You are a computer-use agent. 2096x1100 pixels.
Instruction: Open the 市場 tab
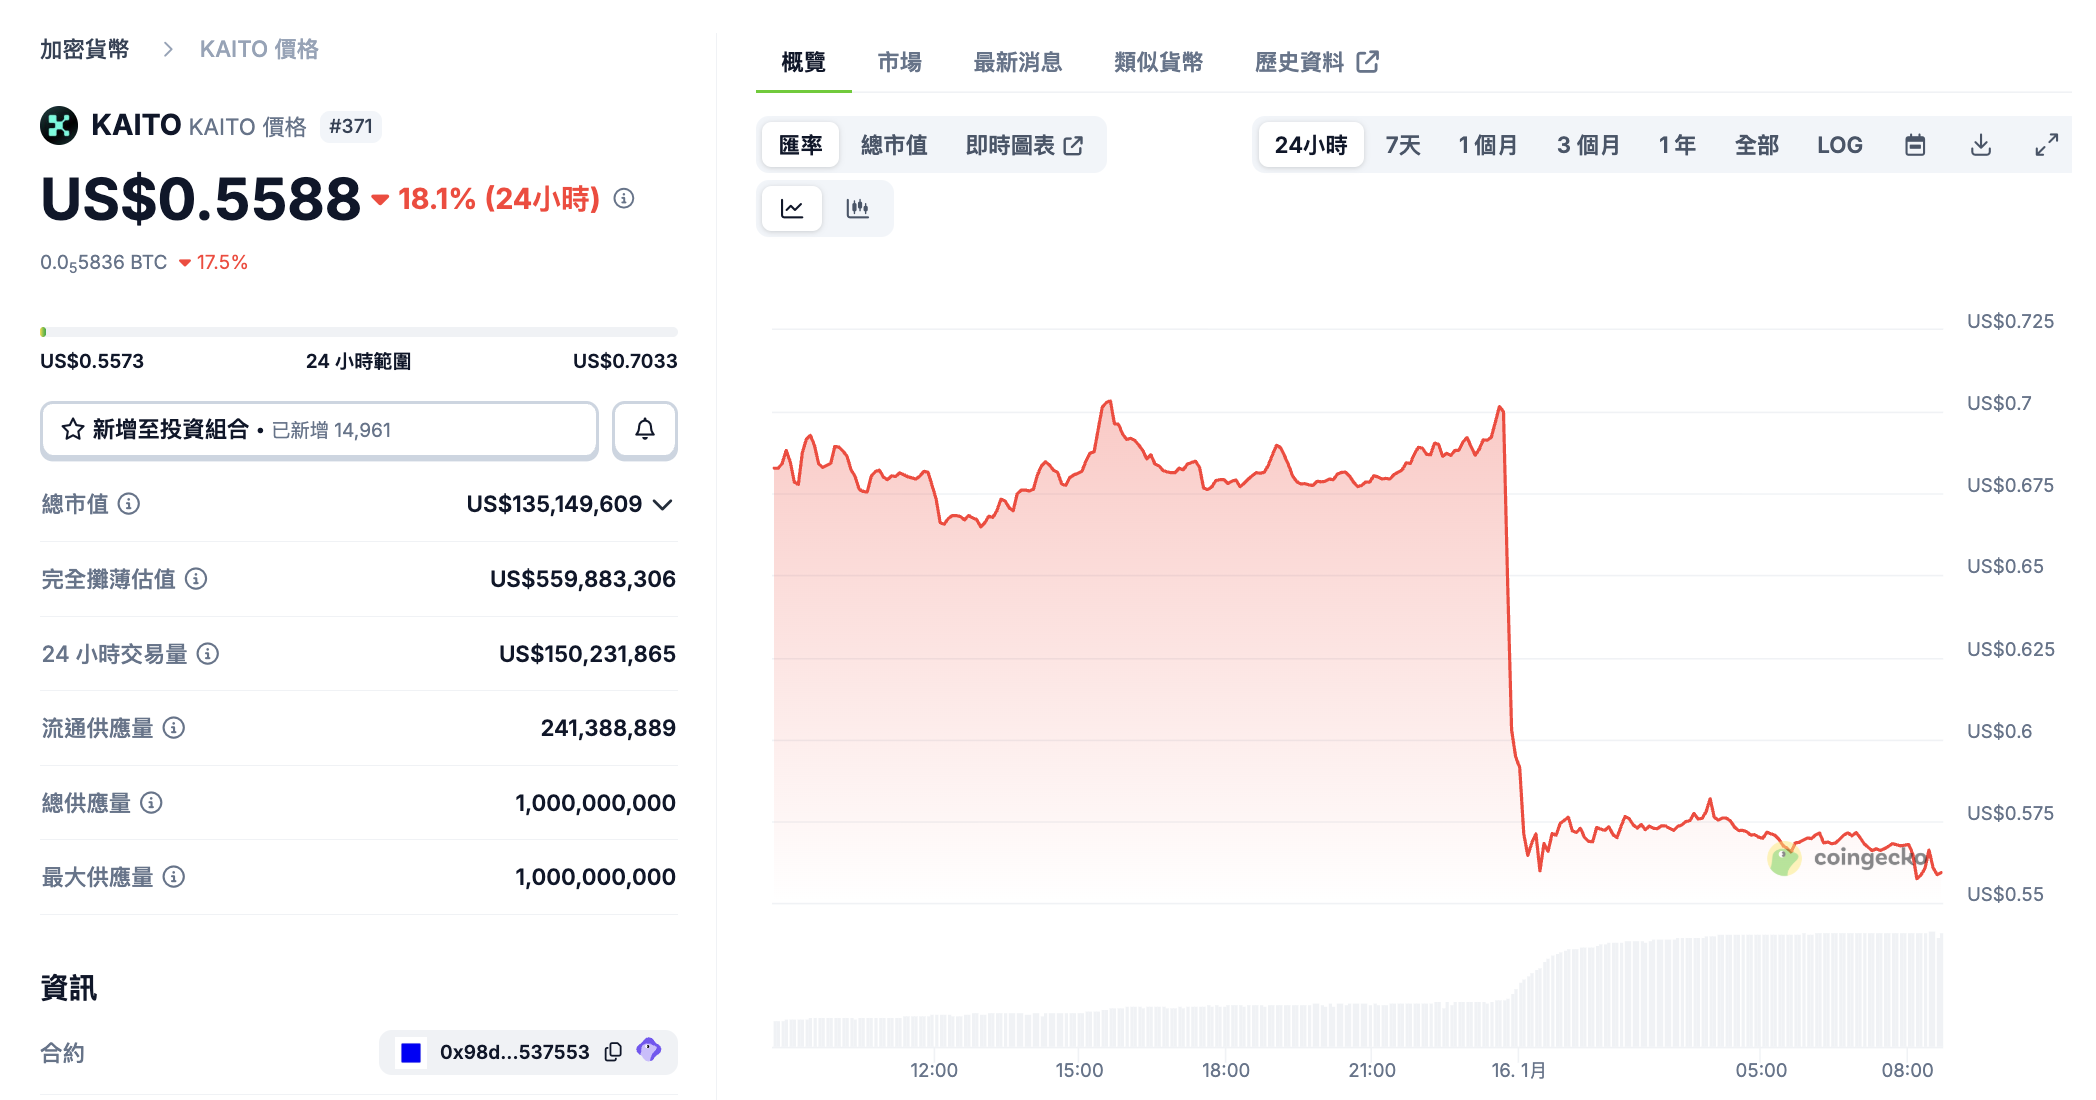click(x=899, y=62)
